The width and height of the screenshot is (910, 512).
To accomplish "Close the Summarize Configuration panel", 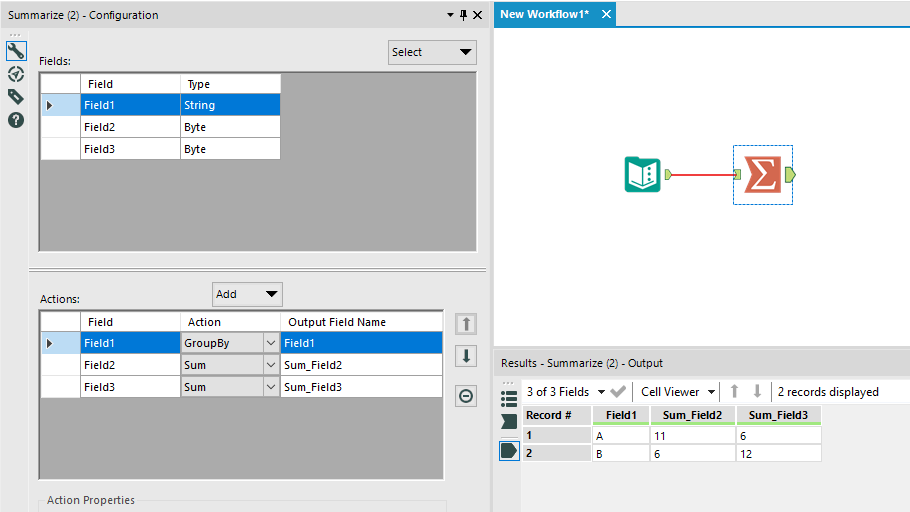I will (x=477, y=15).
